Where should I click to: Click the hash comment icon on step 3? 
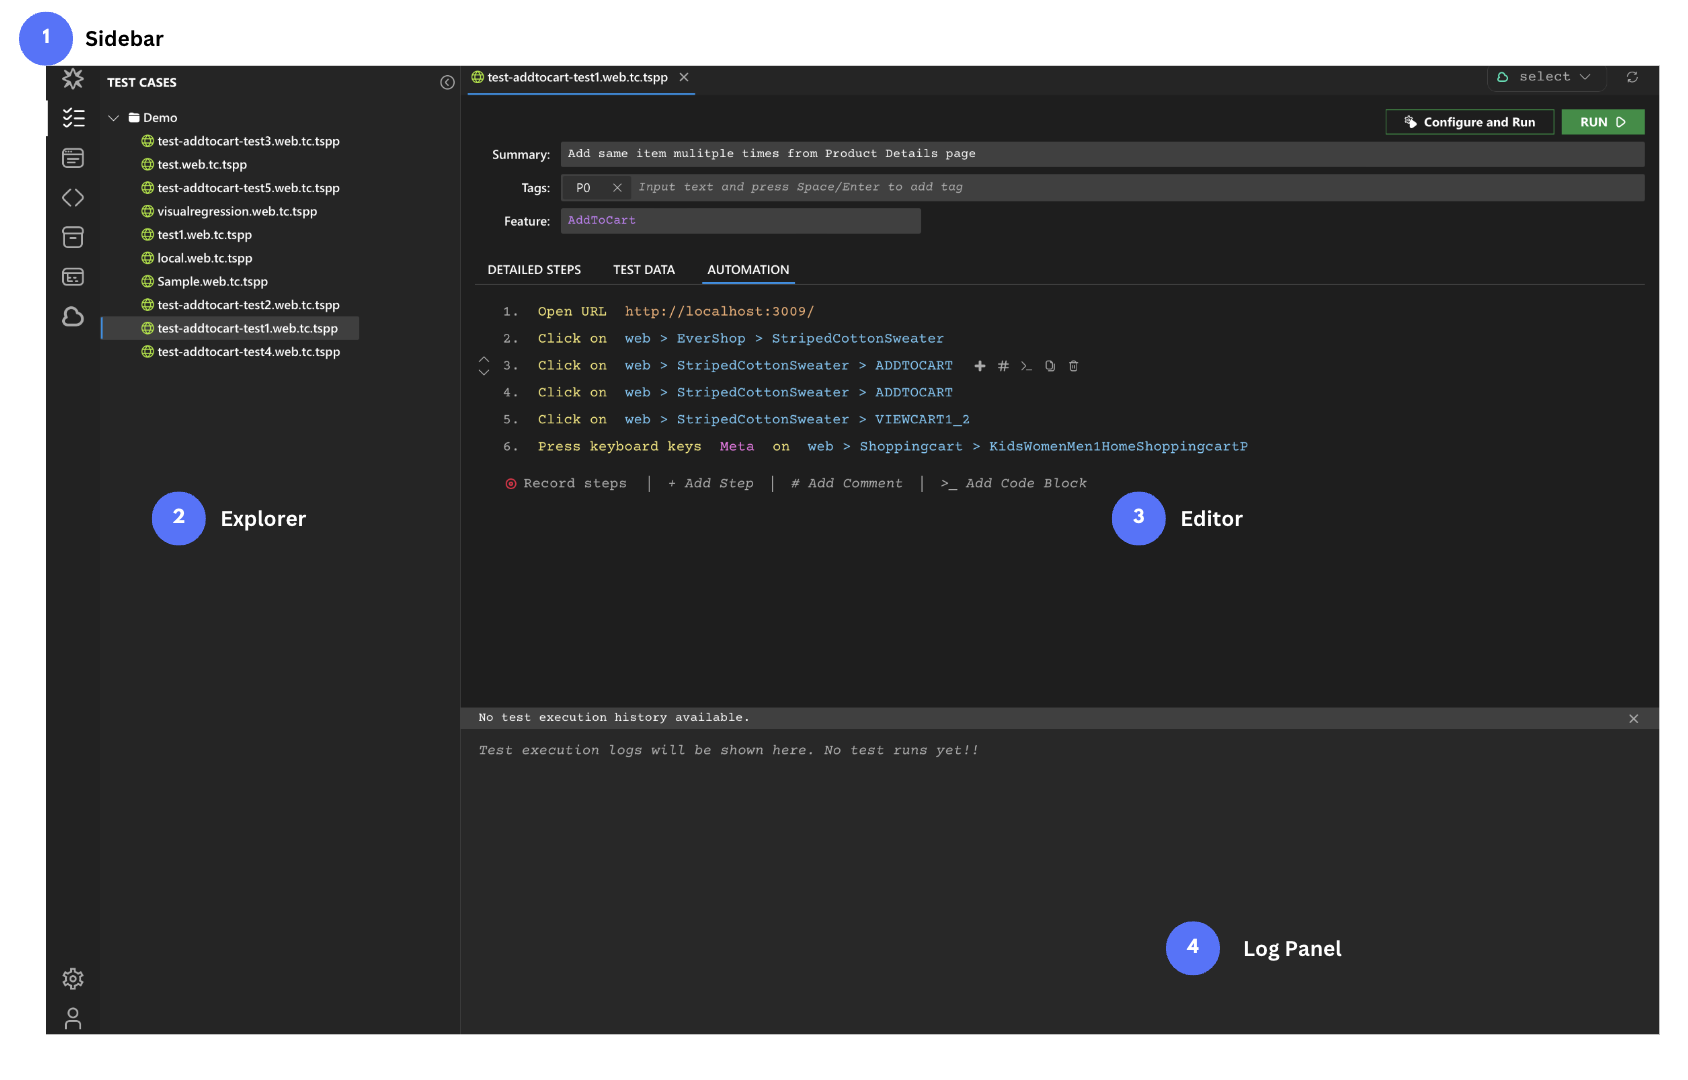click(x=1003, y=366)
